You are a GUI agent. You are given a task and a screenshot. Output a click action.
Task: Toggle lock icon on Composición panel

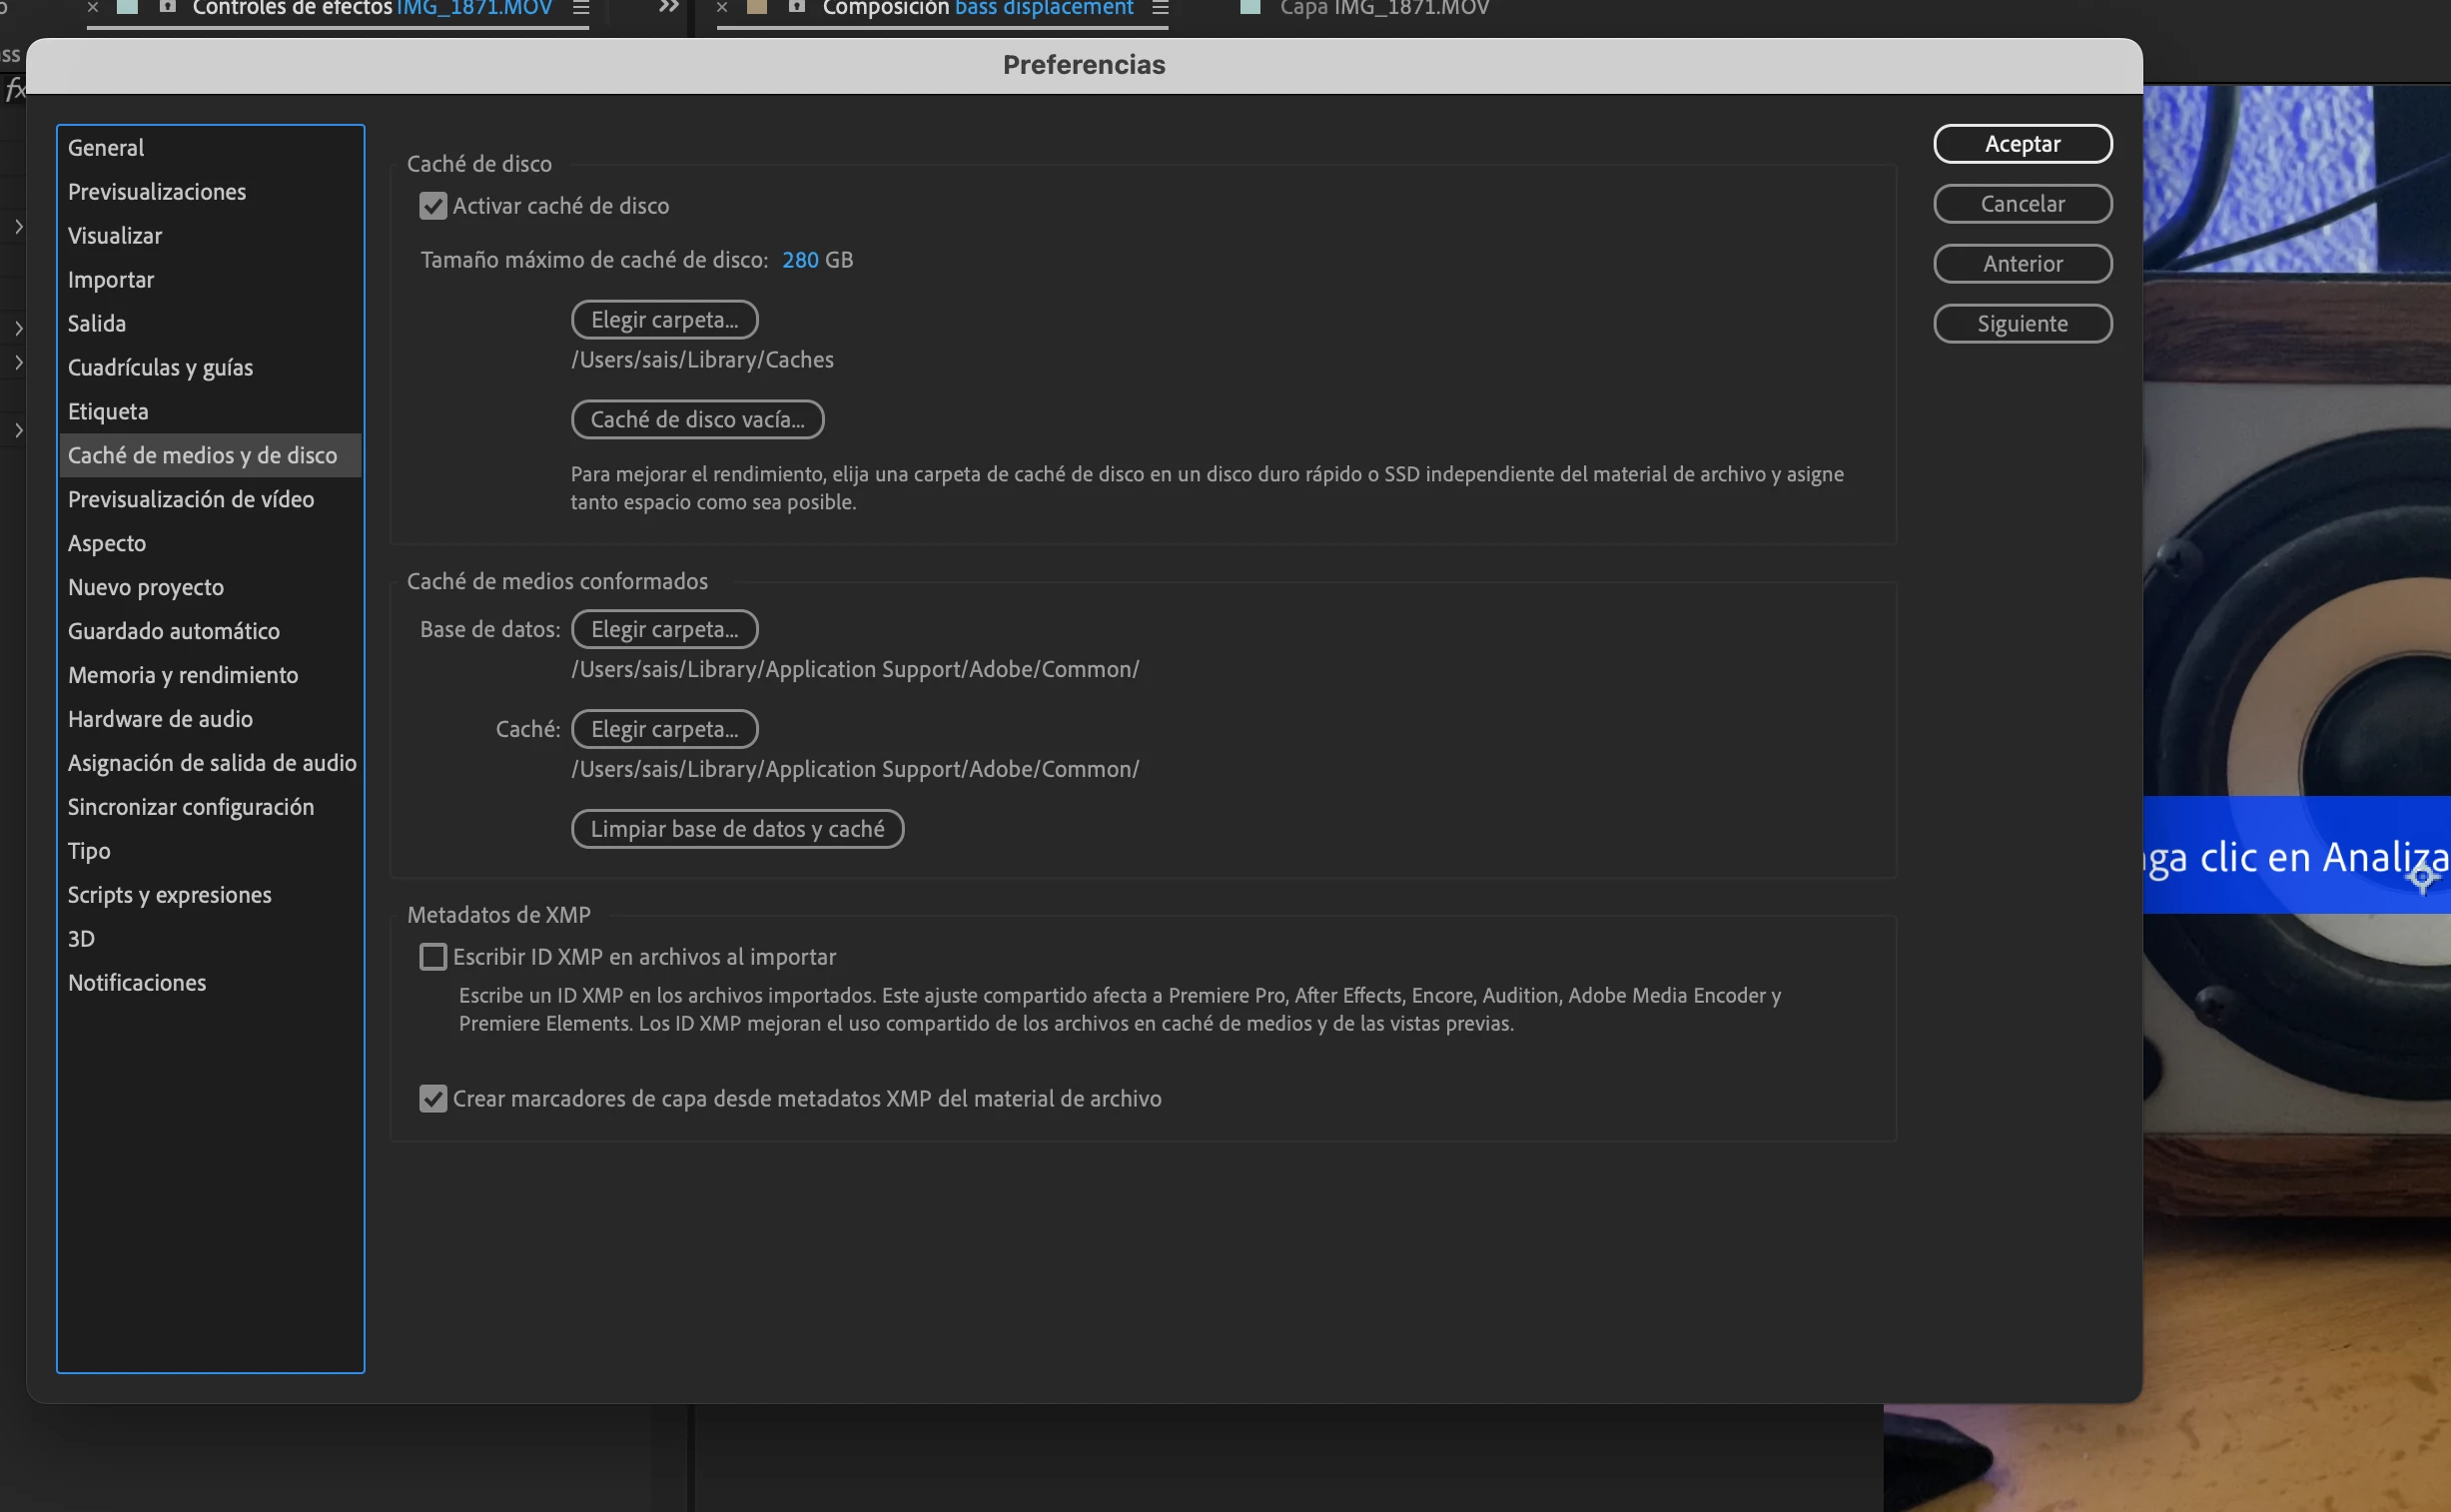[797, 7]
